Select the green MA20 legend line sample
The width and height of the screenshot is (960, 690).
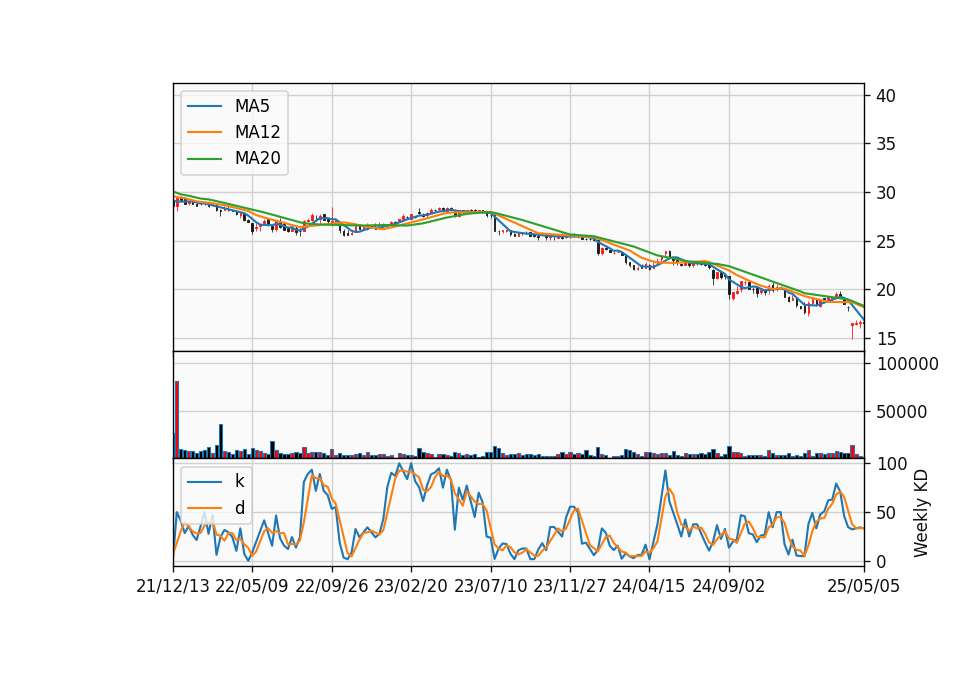204,159
